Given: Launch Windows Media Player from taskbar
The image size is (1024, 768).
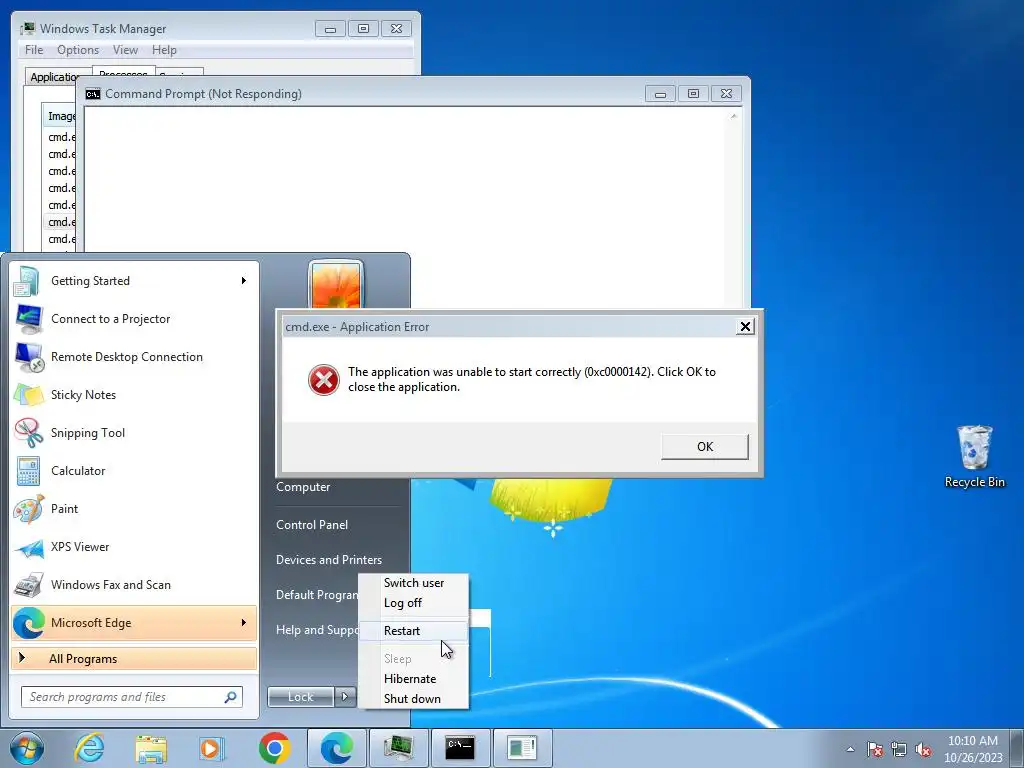Looking at the screenshot, I should (x=212, y=748).
